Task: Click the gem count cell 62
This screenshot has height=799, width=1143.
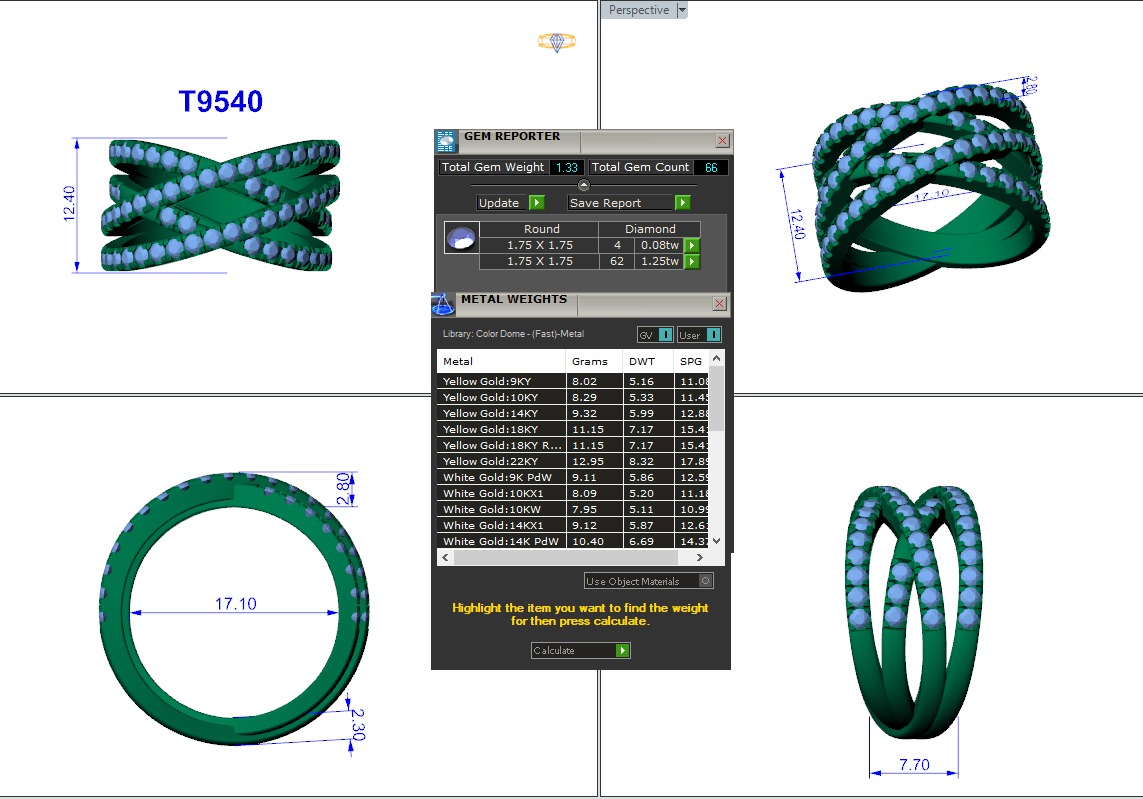Action: tap(617, 262)
